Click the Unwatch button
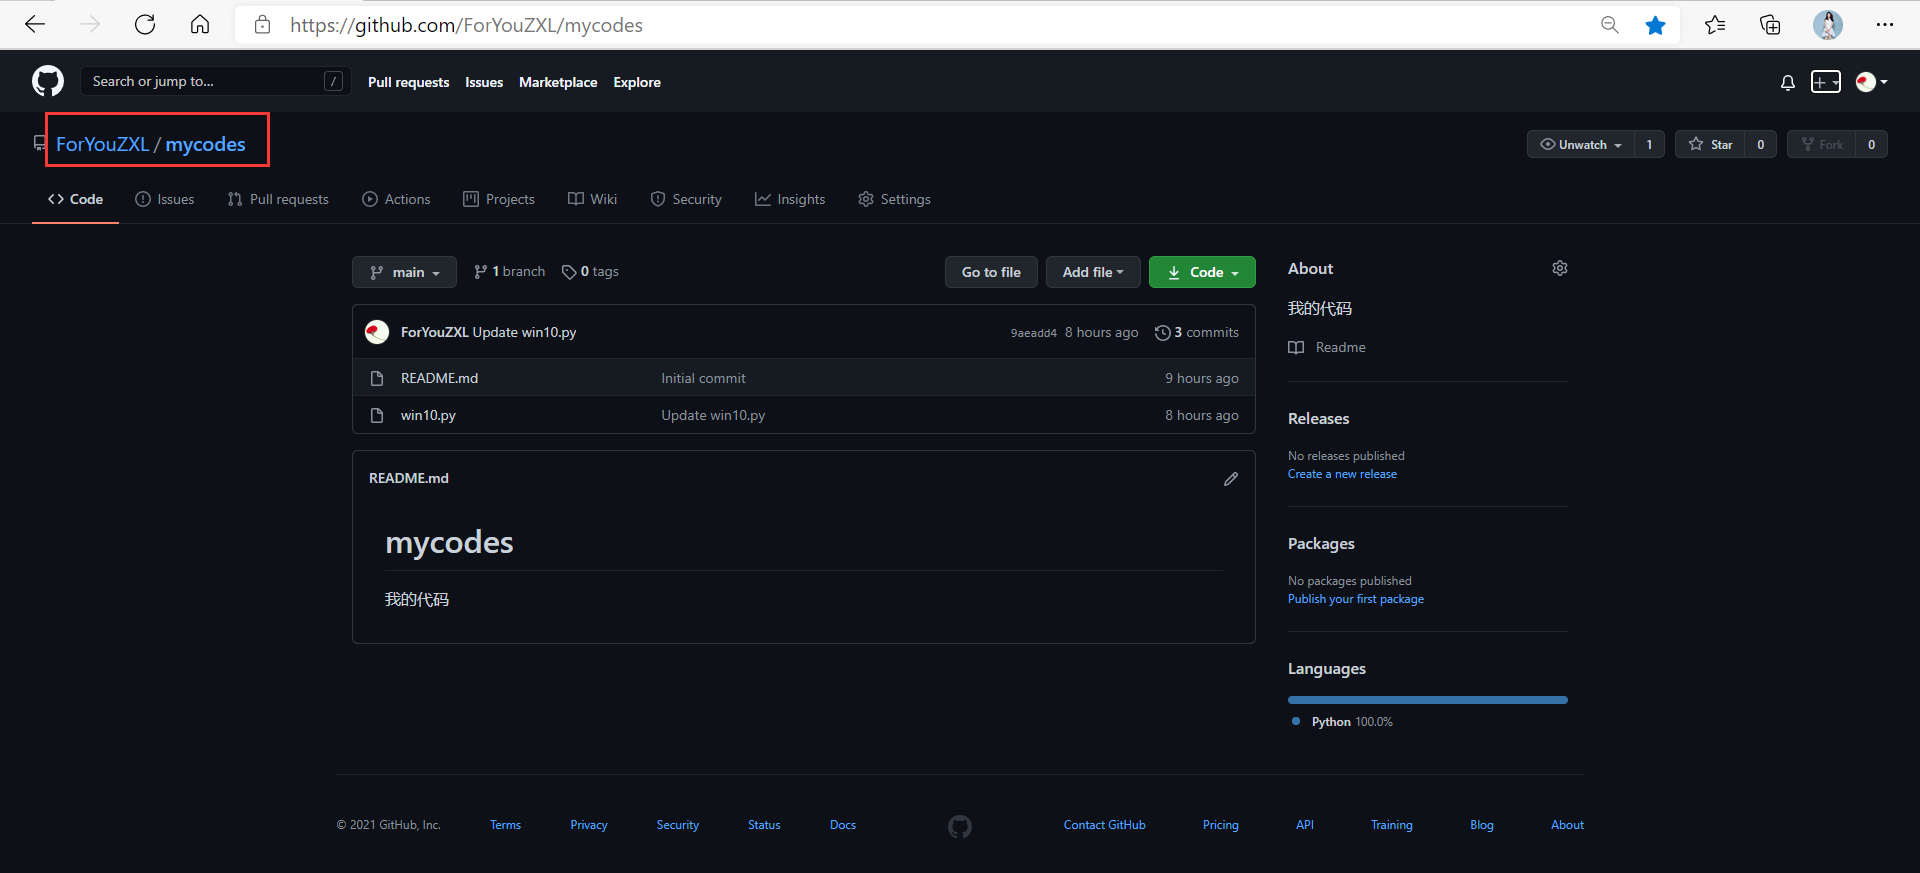 (x=1581, y=144)
